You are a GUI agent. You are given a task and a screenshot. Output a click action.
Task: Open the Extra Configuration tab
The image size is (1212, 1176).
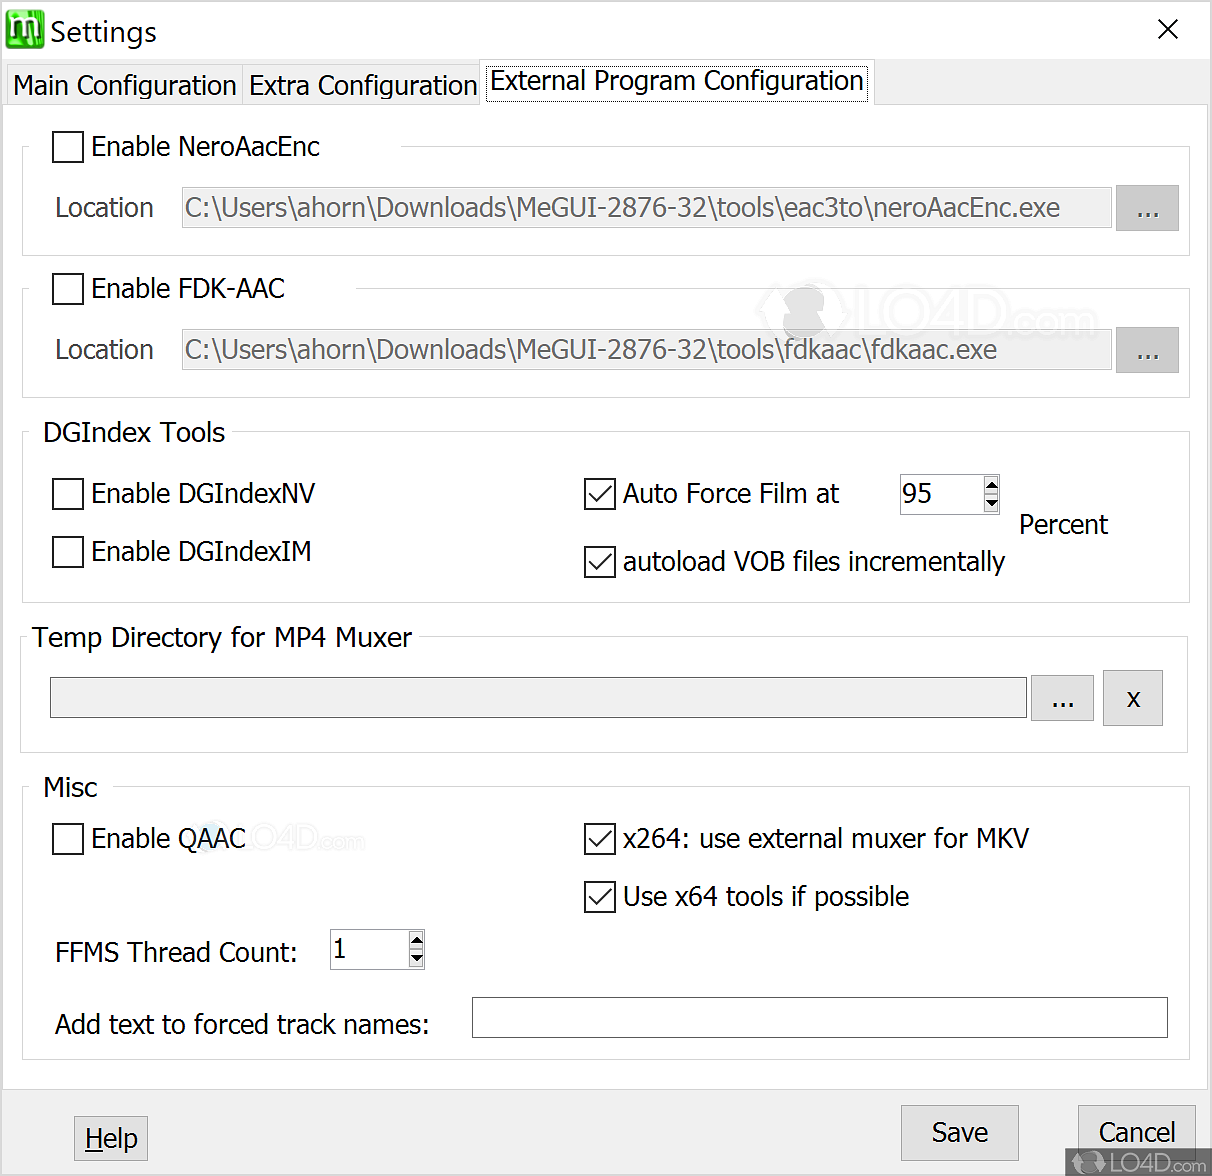point(362,85)
